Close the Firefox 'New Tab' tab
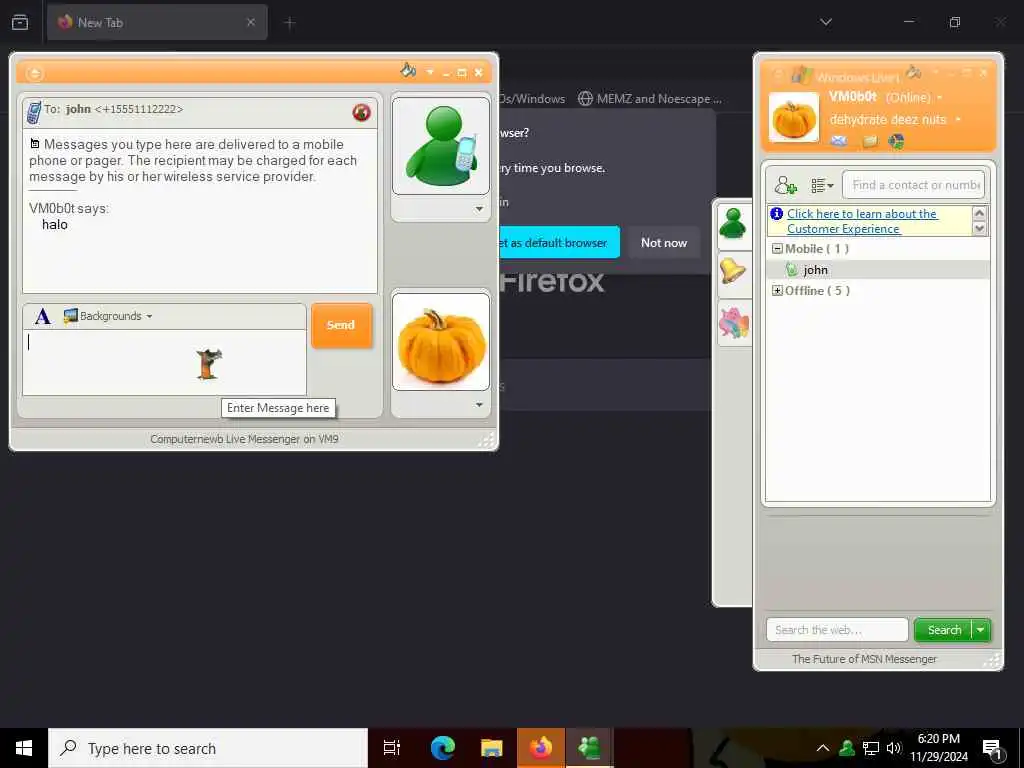The image size is (1024, 768). click(251, 22)
